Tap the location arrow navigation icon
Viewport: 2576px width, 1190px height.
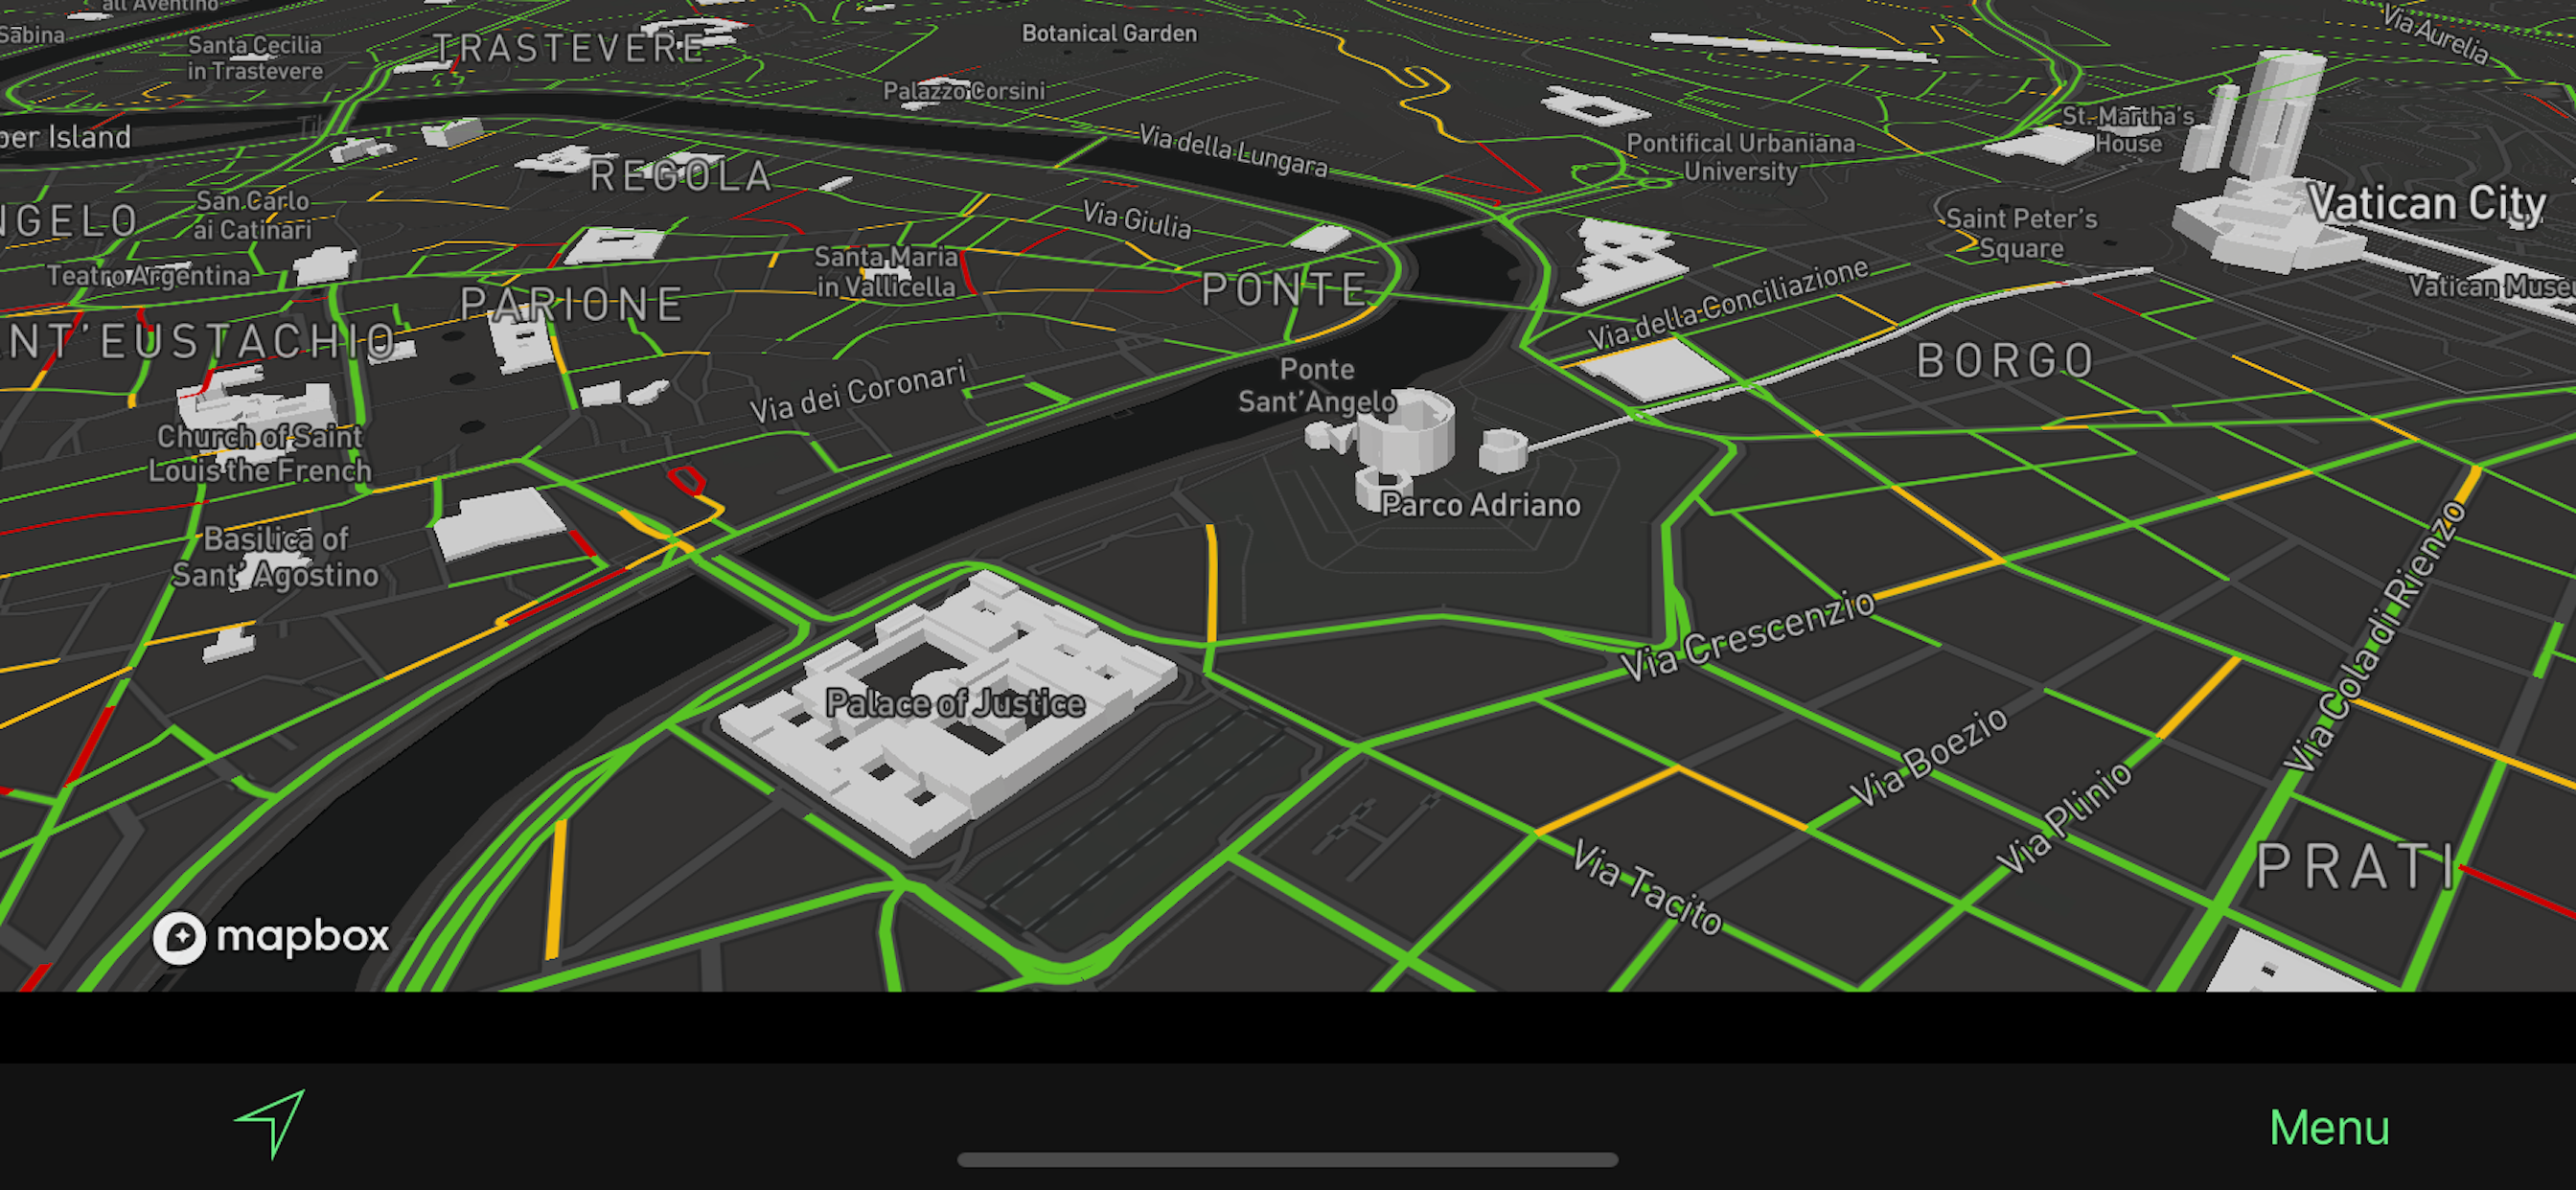(270, 1124)
